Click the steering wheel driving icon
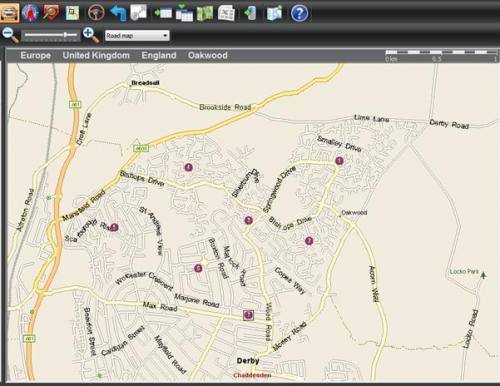Viewport: 500px width, 386px height. click(96, 13)
